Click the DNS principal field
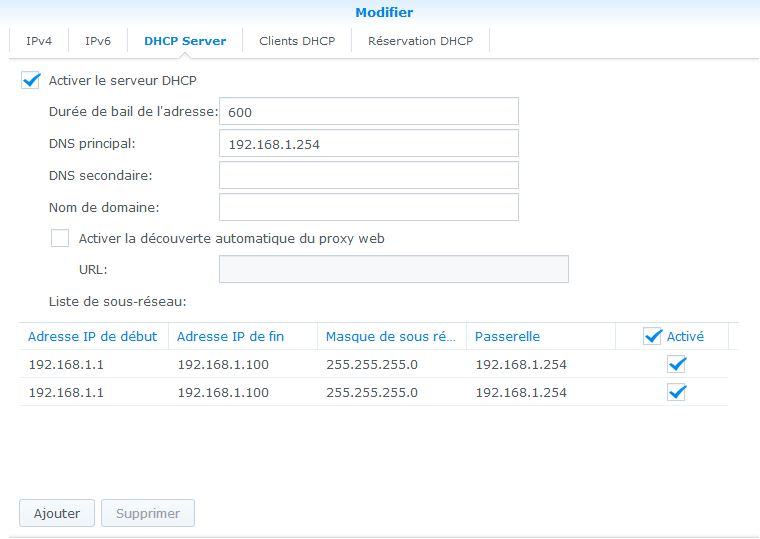 [x=368, y=144]
